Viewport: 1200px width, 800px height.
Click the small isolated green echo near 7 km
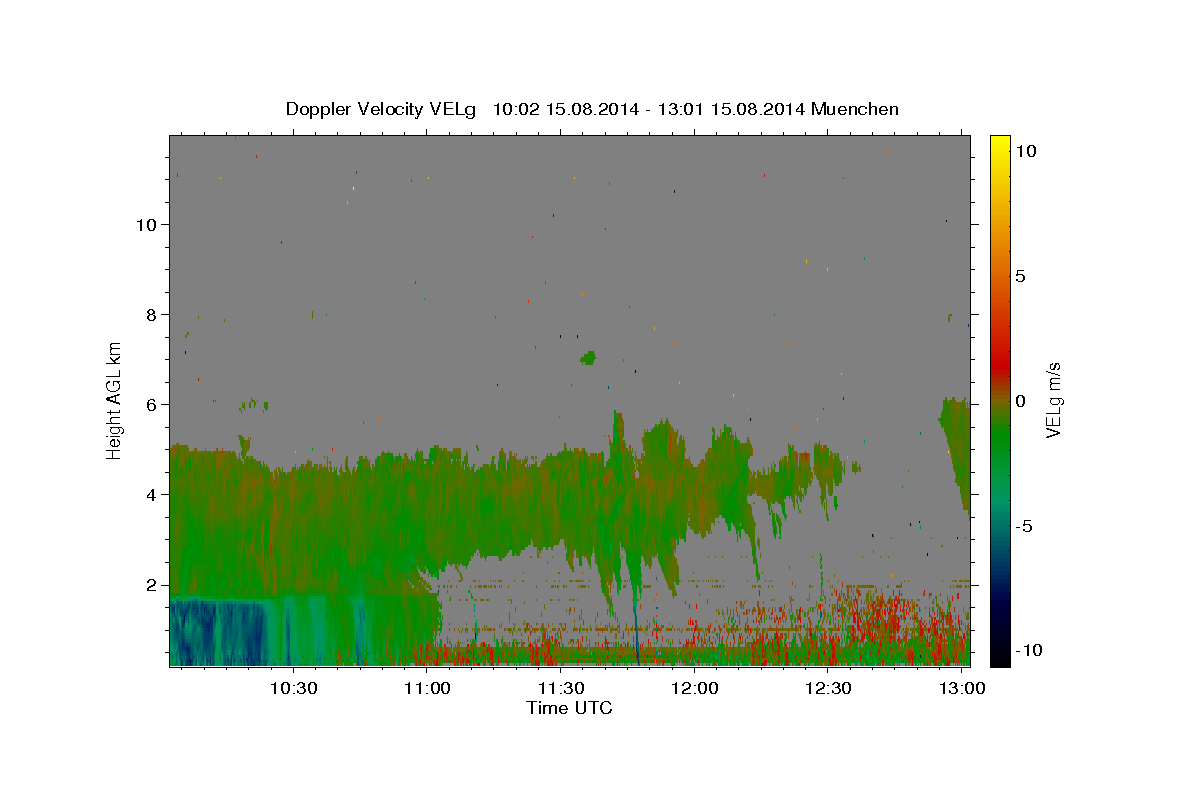coord(588,357)
